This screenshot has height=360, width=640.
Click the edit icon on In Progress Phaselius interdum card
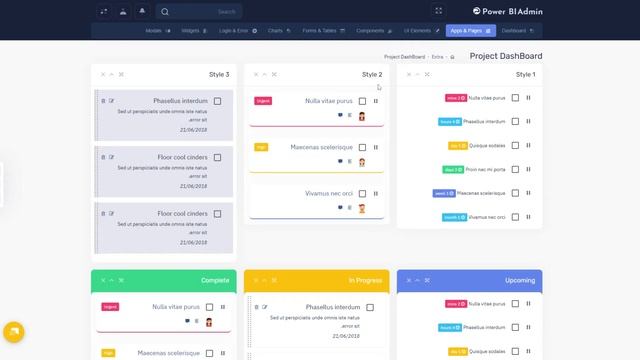coord(265,307)
